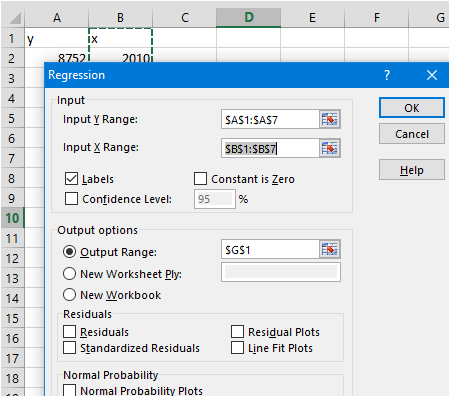Viewport: 450px width, 397px height.
Task: Select row 15 header
Action: 12,318
